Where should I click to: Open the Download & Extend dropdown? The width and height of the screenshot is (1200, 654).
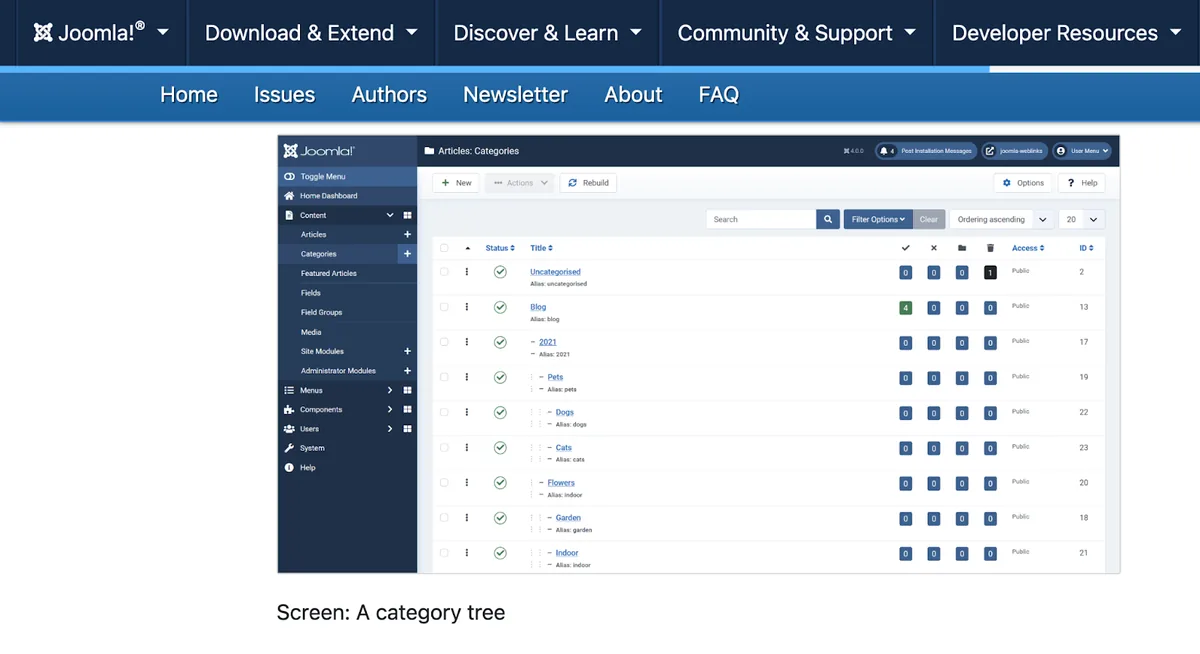coord(311,32)
